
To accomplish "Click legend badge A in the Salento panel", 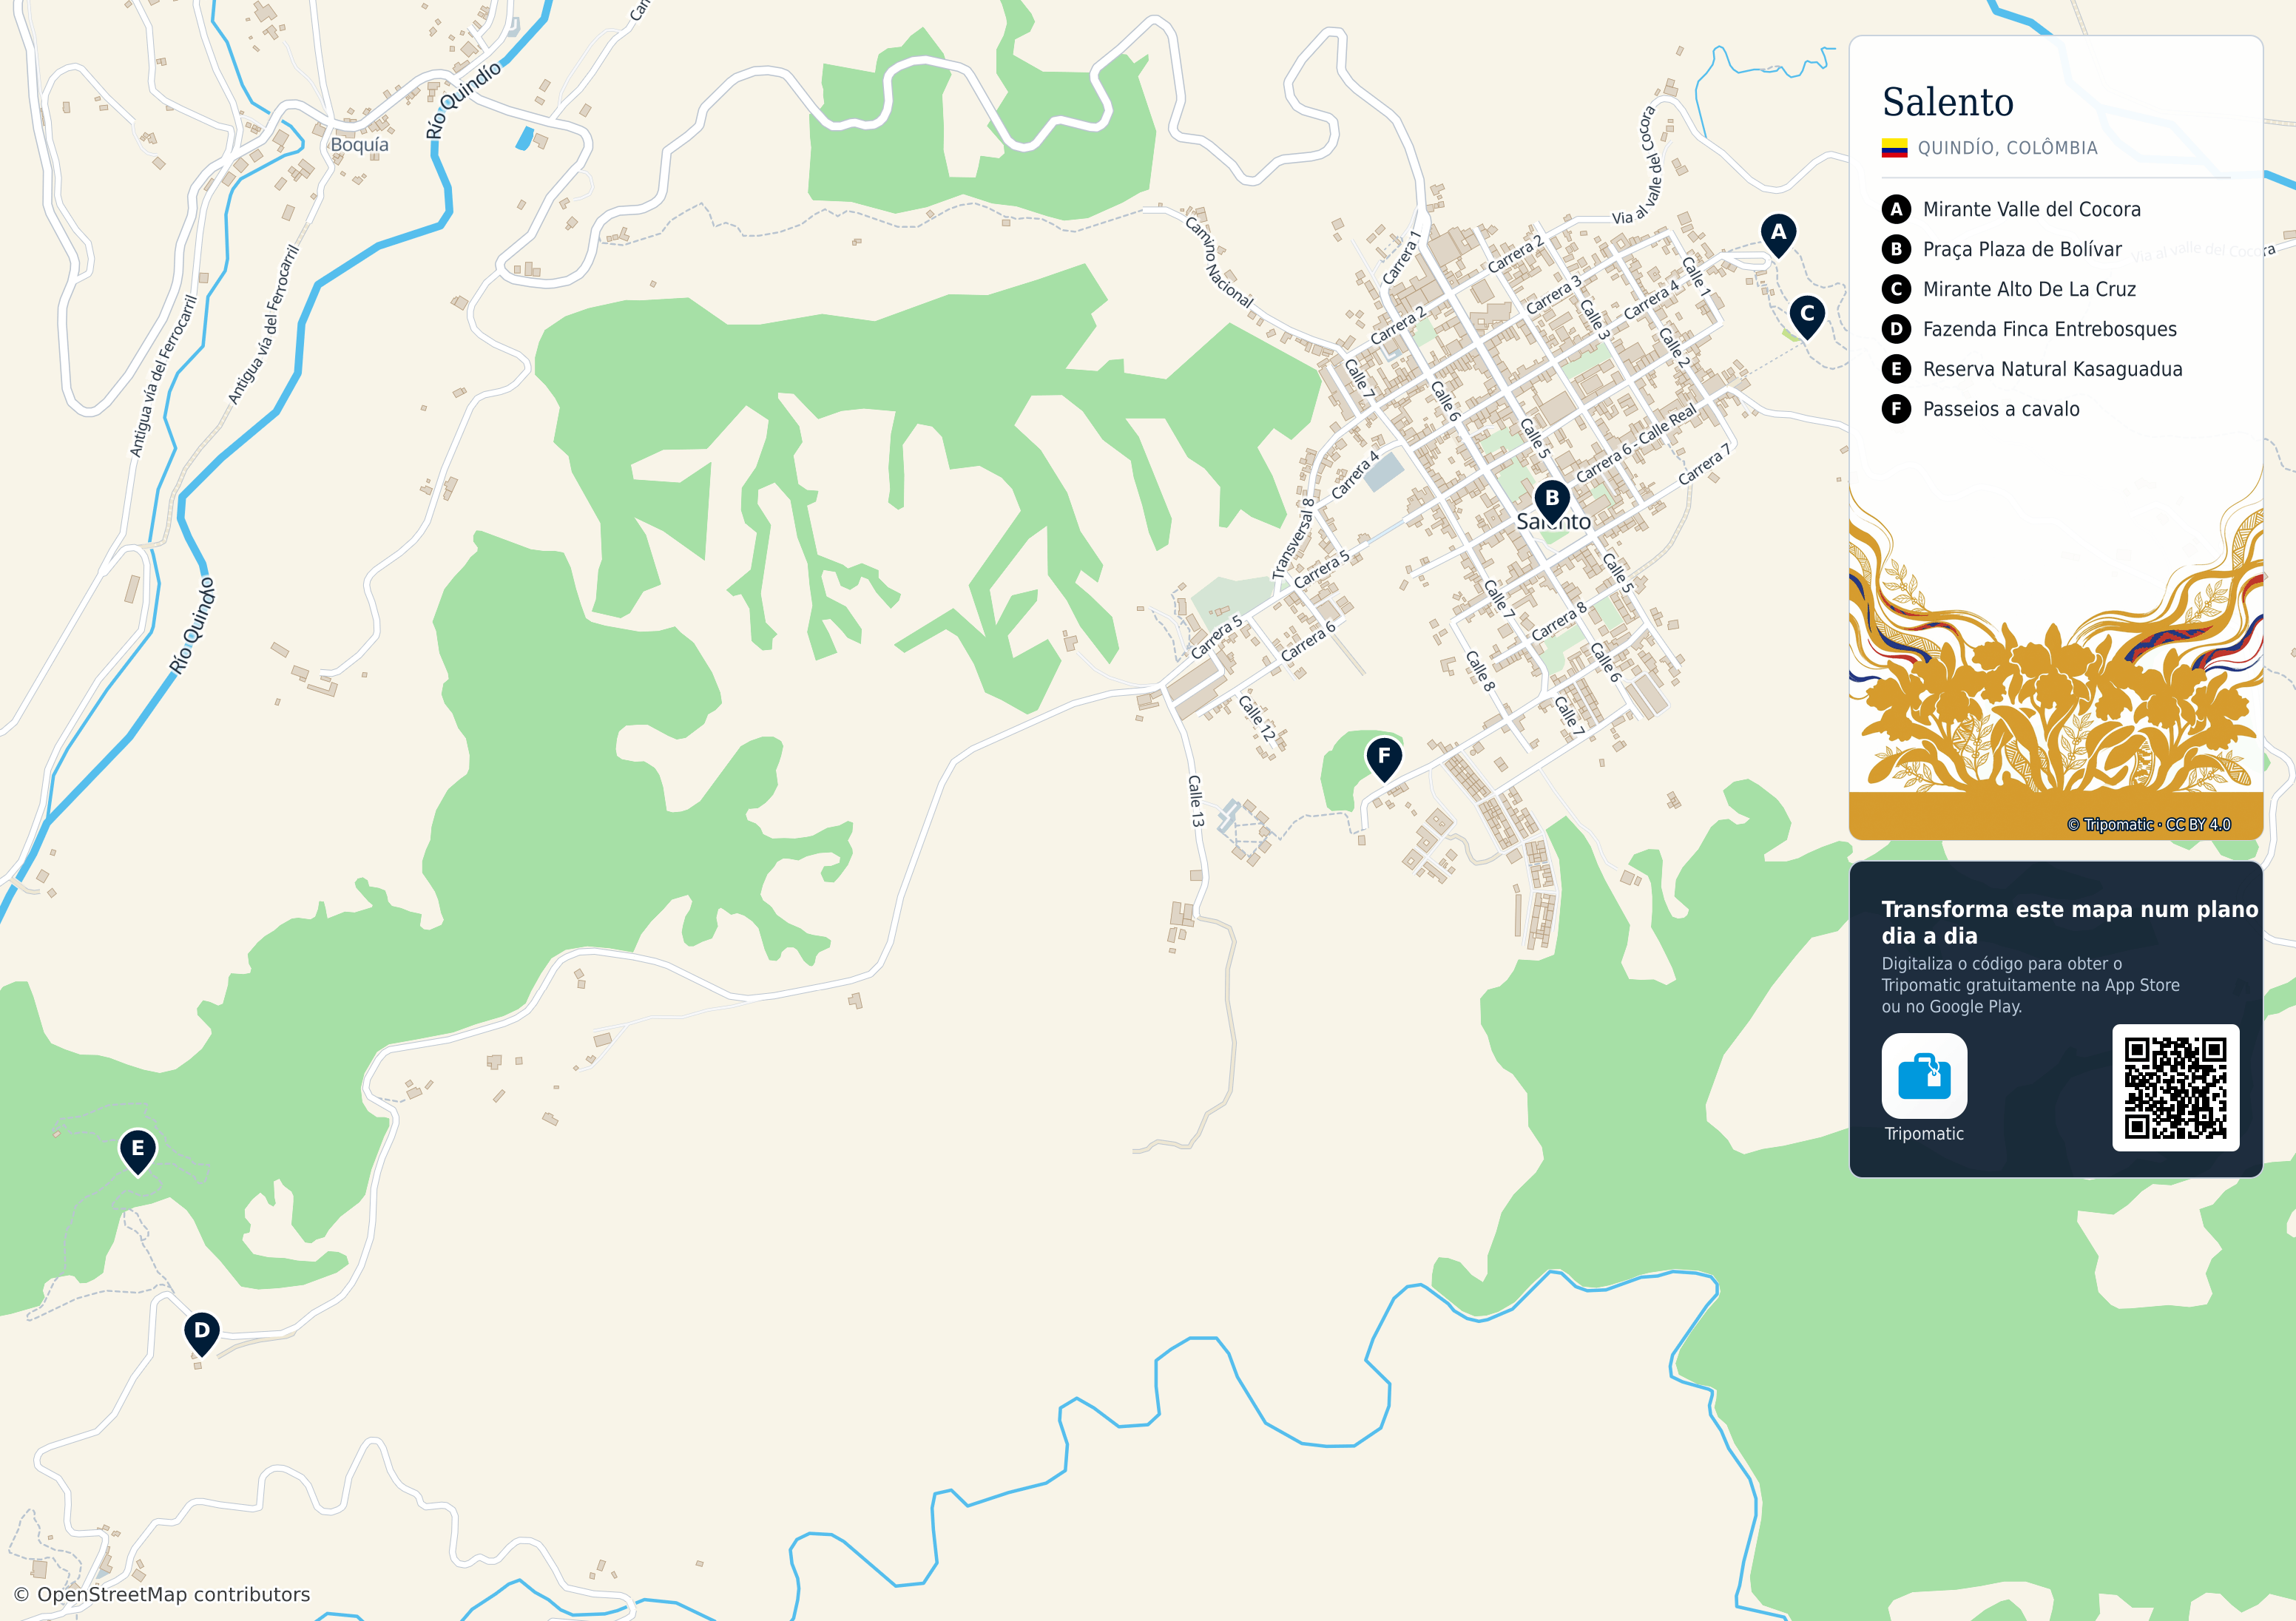I will (1896, 209).
